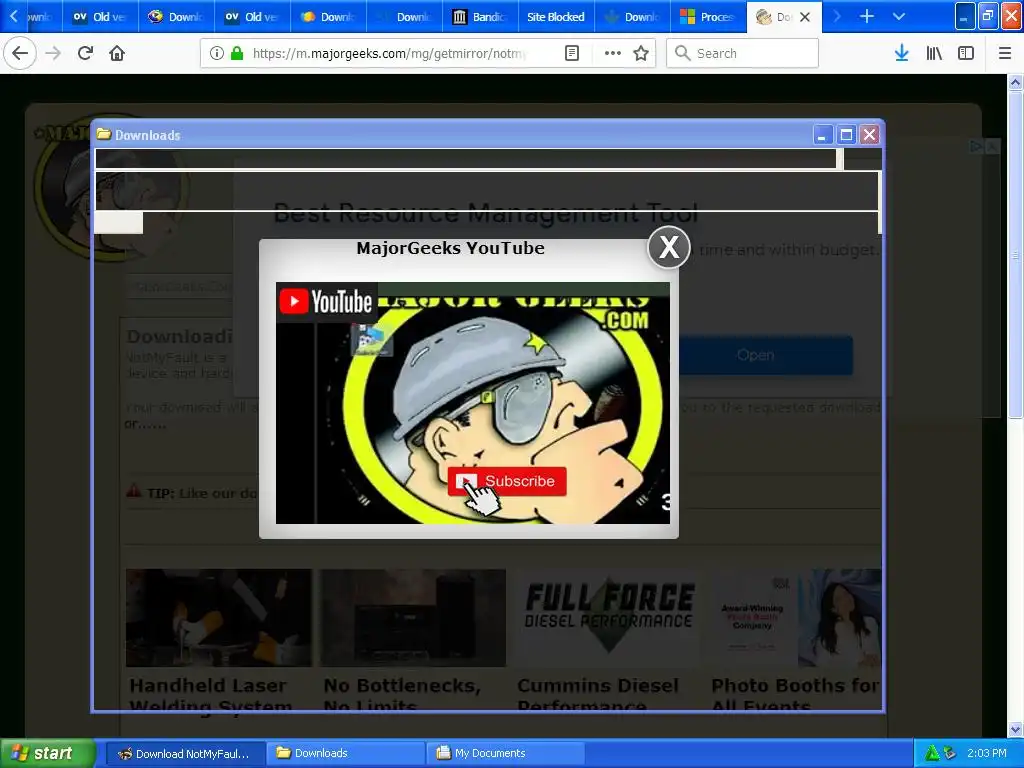This screenshot has height=768, width=1024.
Task: Reload the current page
Action: tap(85, 53)
